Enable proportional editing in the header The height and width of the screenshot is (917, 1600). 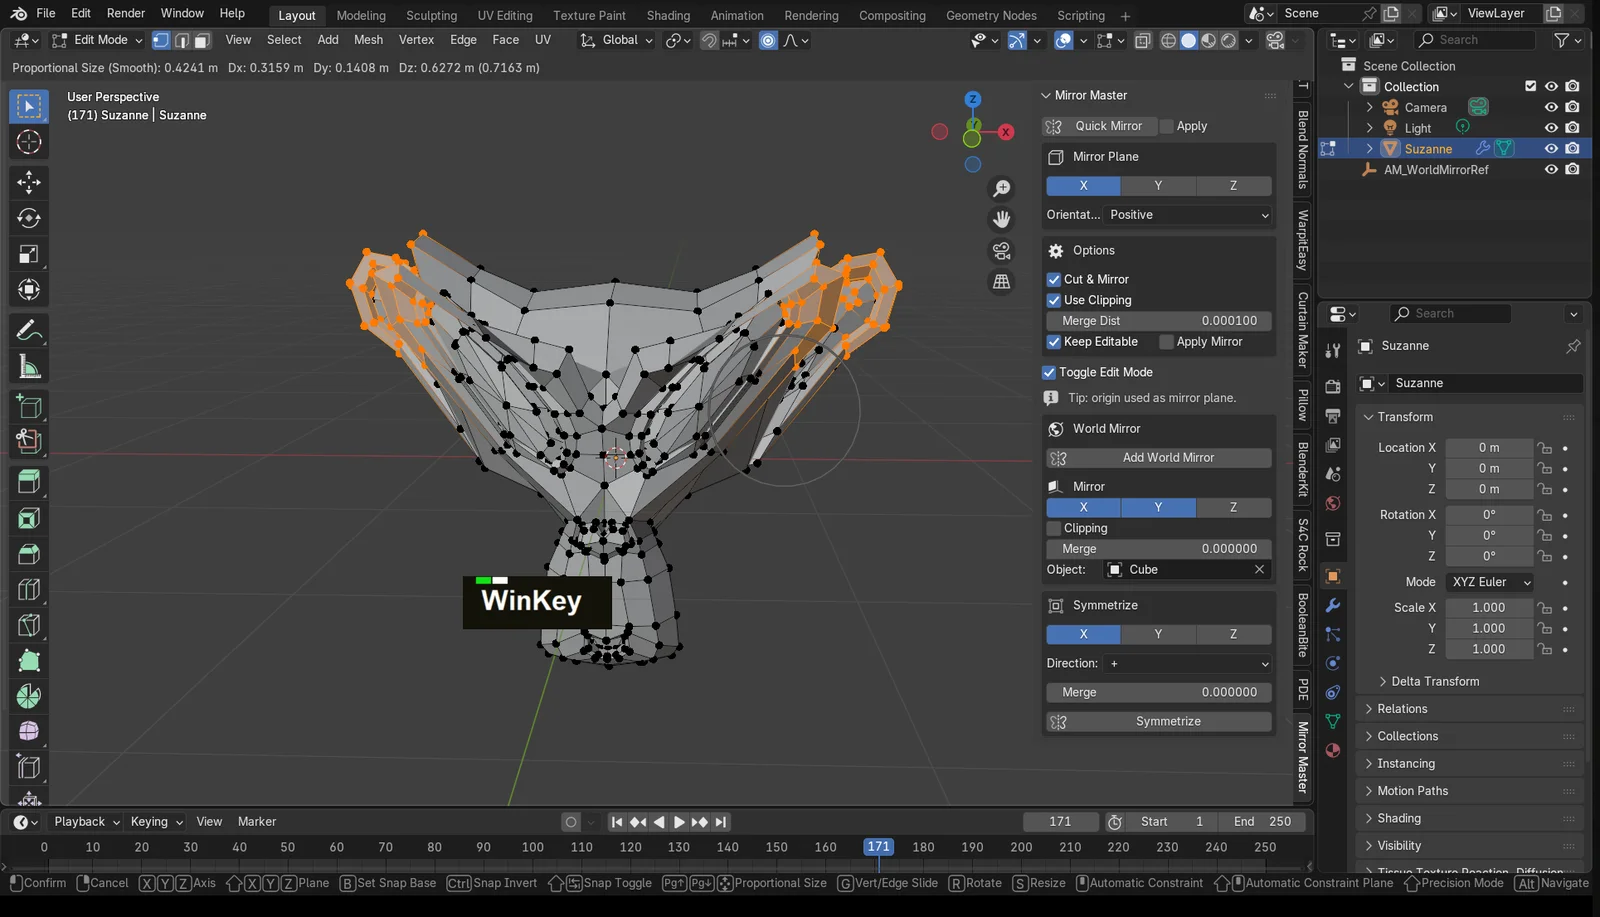[766, 40]
